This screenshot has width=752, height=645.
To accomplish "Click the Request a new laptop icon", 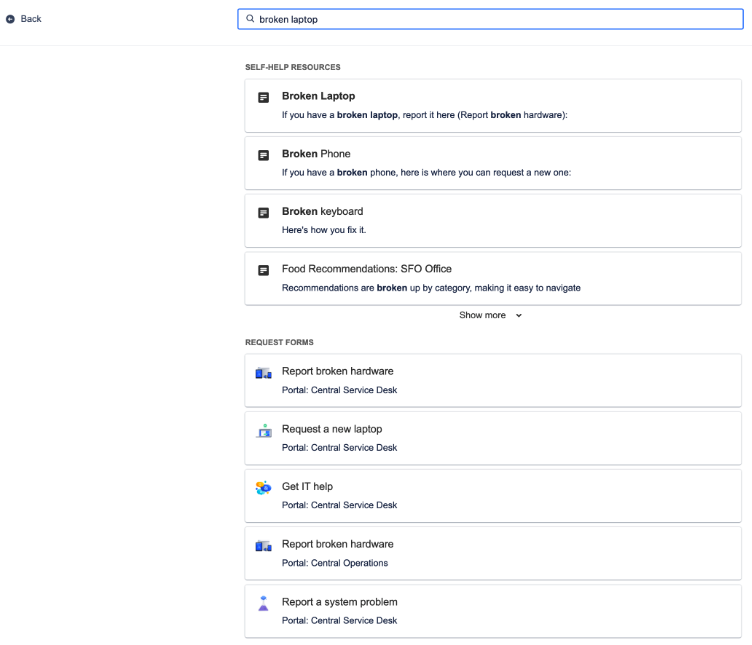I will 264,431.
